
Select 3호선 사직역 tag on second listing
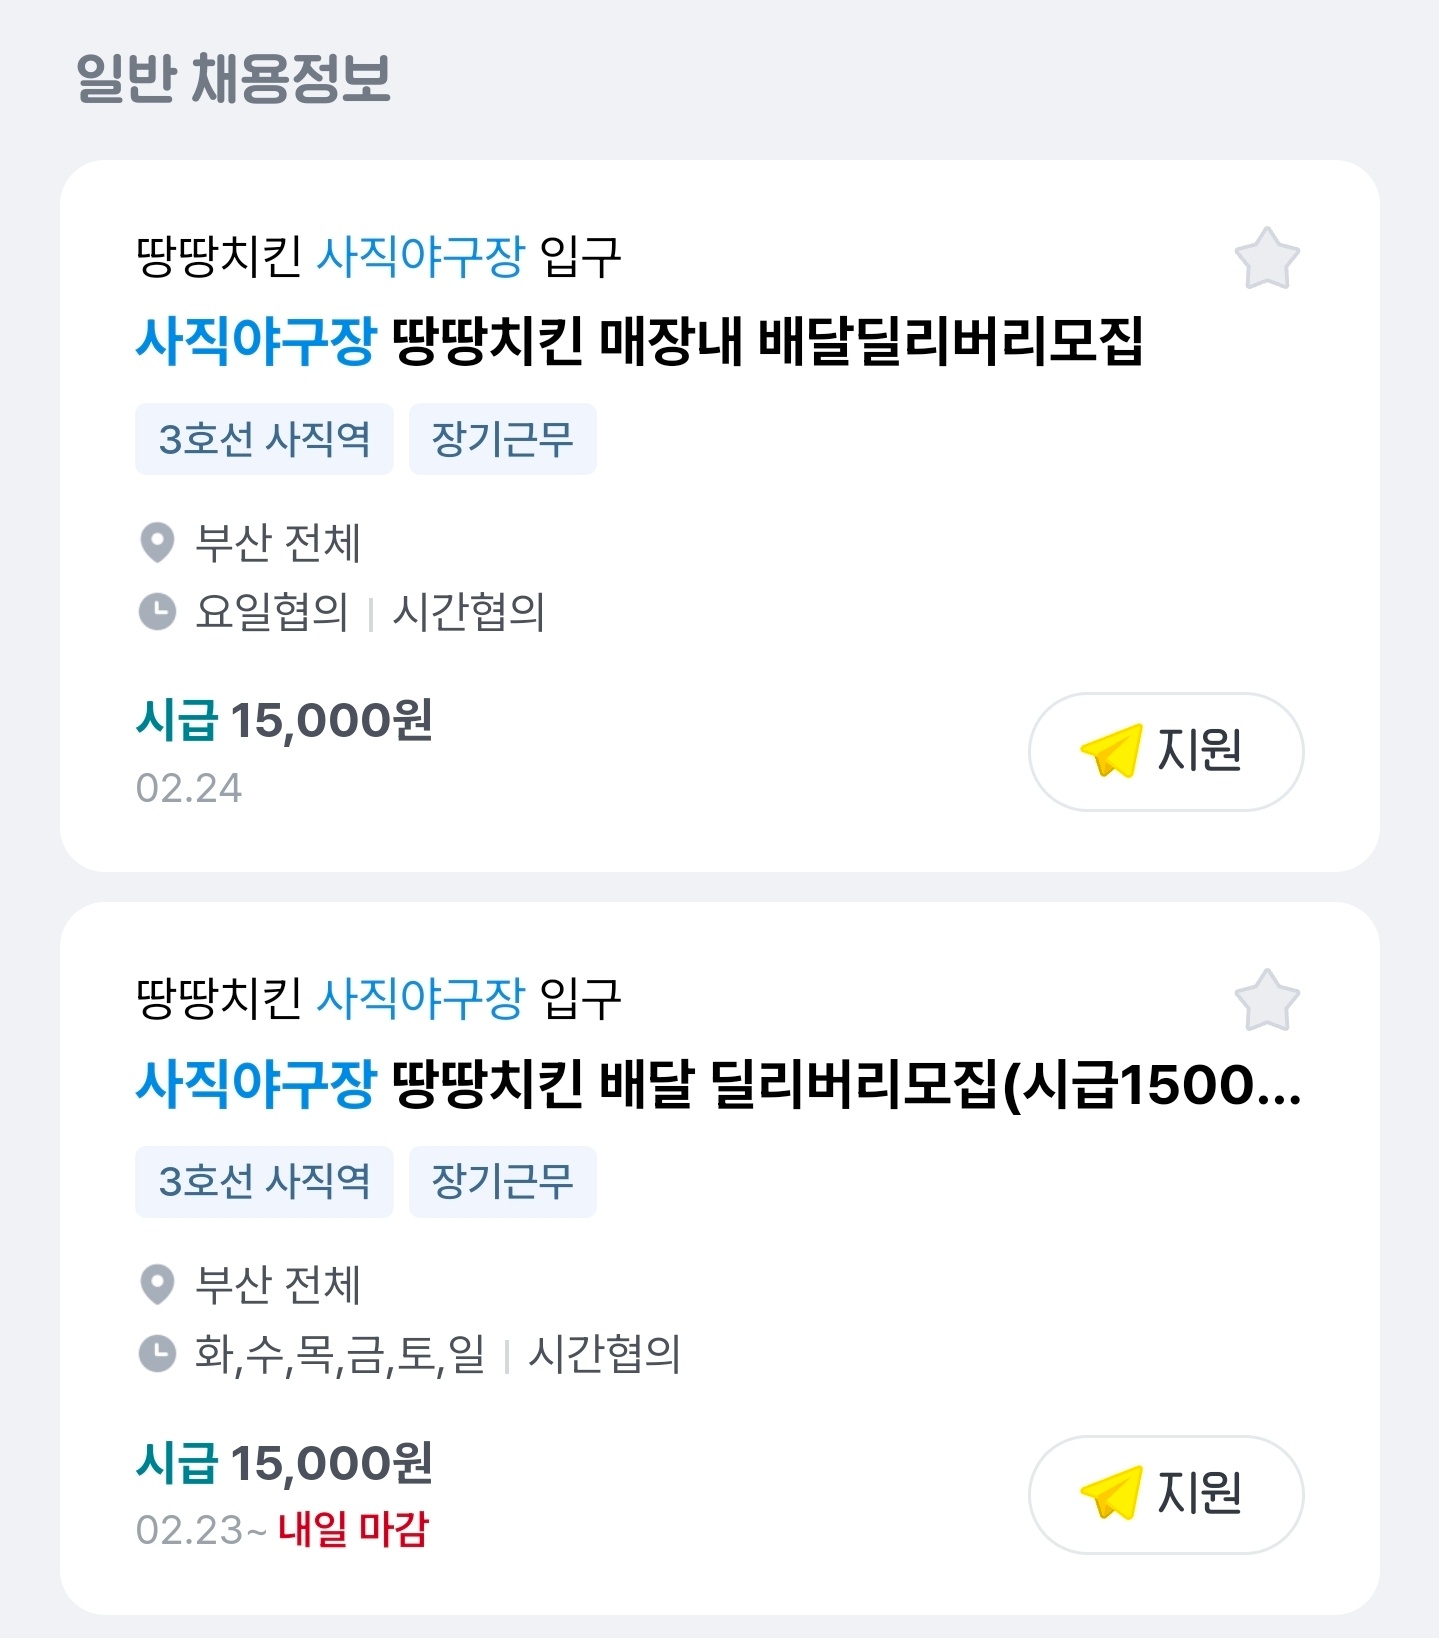264,1182
